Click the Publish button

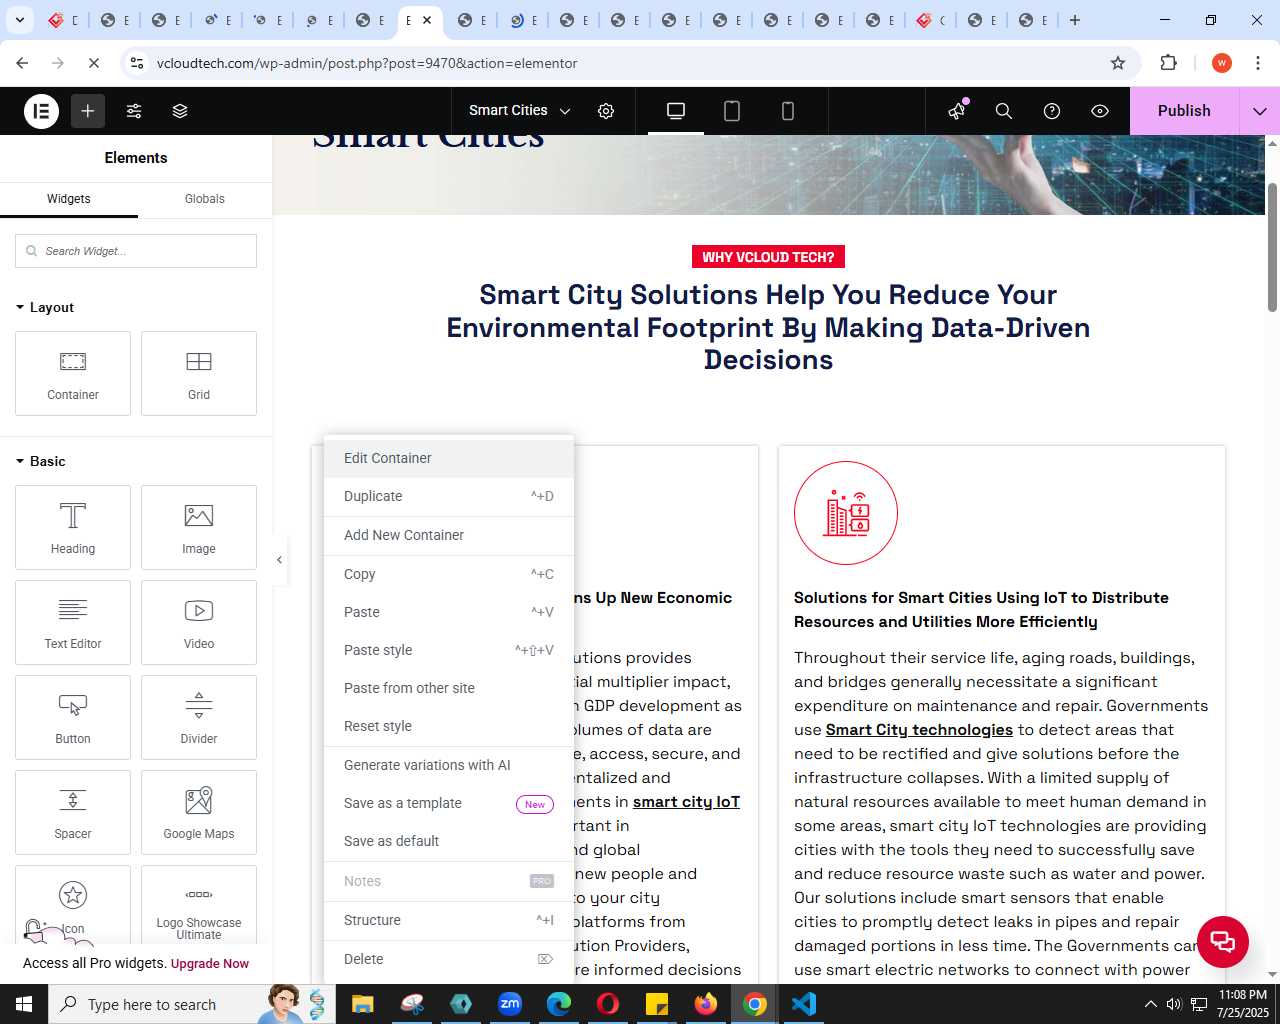pyautogui.click(x=1184, y=111)
